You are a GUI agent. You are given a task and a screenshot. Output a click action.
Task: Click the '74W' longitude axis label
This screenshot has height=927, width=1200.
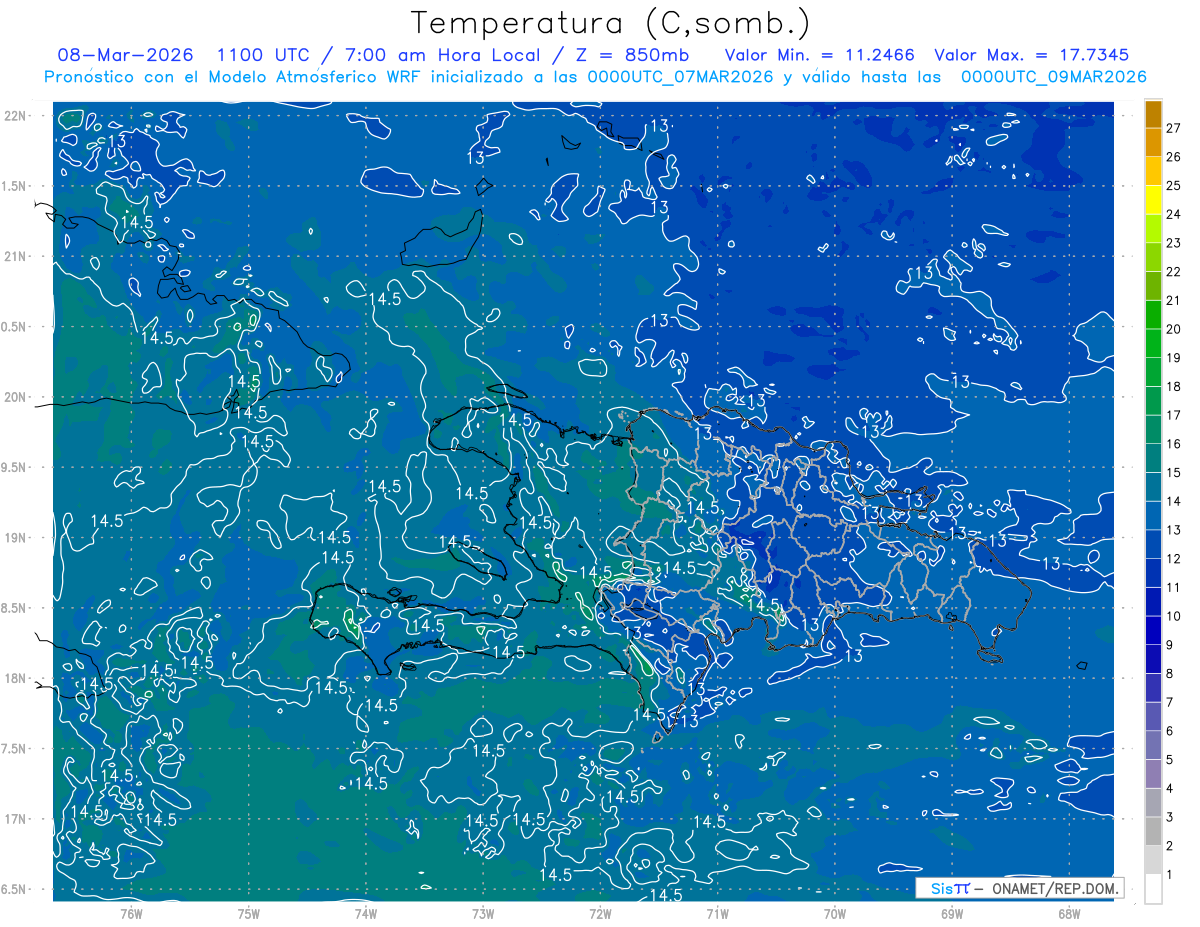pyautogui.click(x=365, y=914)
